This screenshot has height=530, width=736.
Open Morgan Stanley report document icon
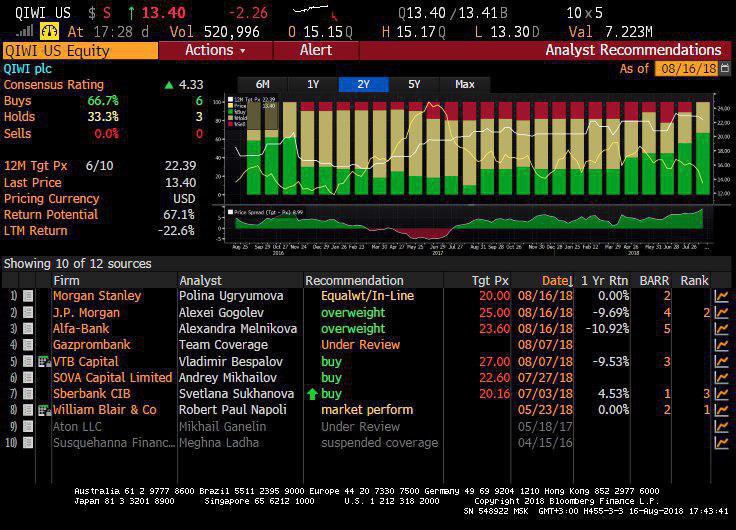(x=28, y=296)
